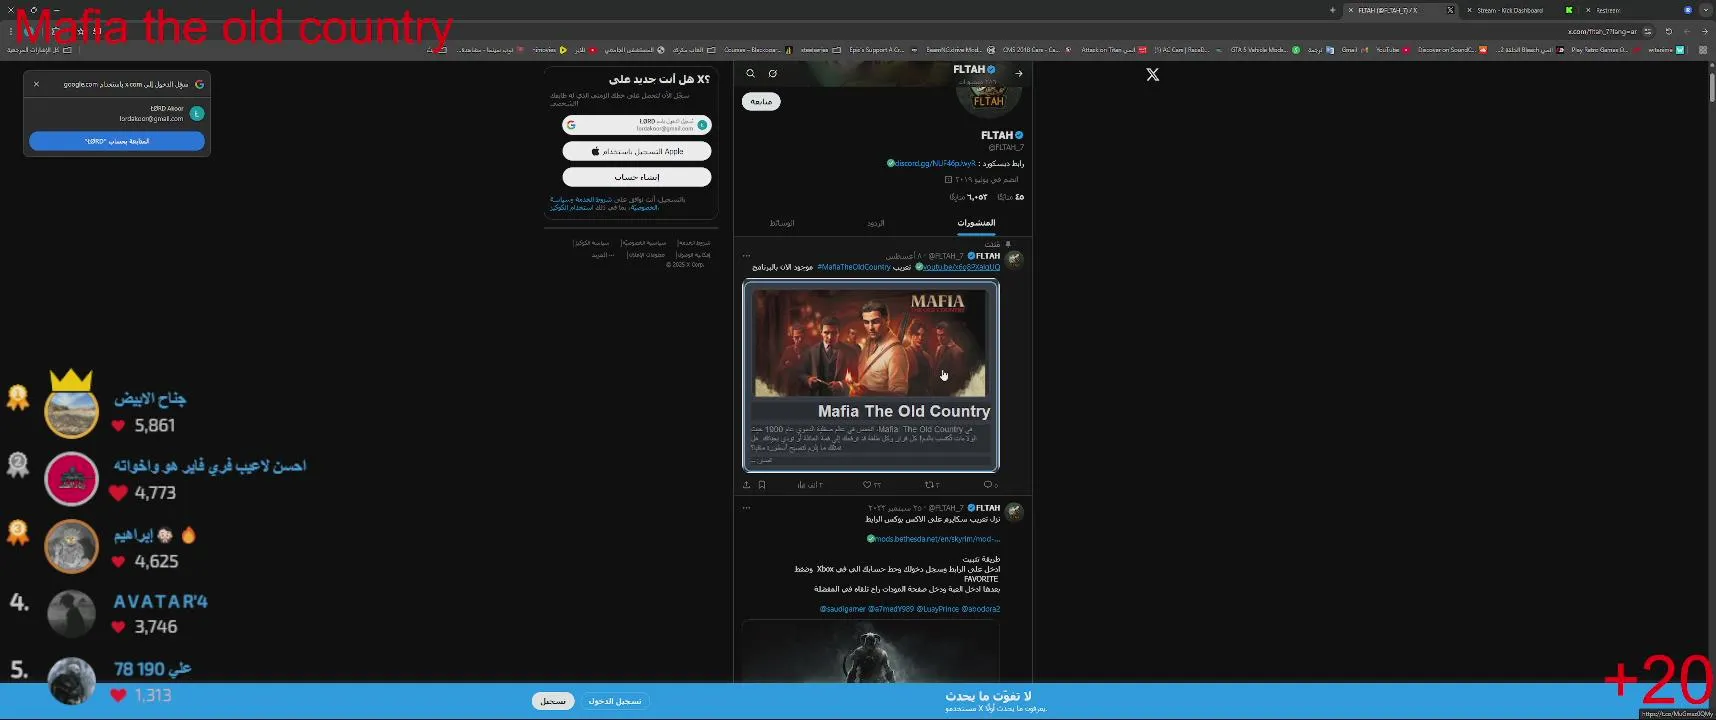Click the جناح الابيض leaderboard entry

tap(117, 405)
